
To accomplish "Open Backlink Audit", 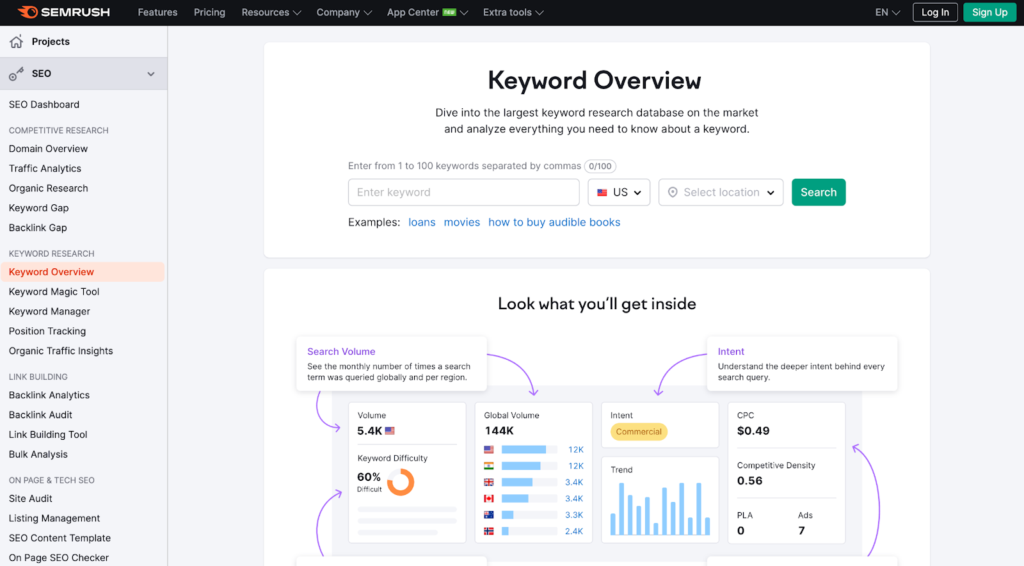I will (40, 415).
